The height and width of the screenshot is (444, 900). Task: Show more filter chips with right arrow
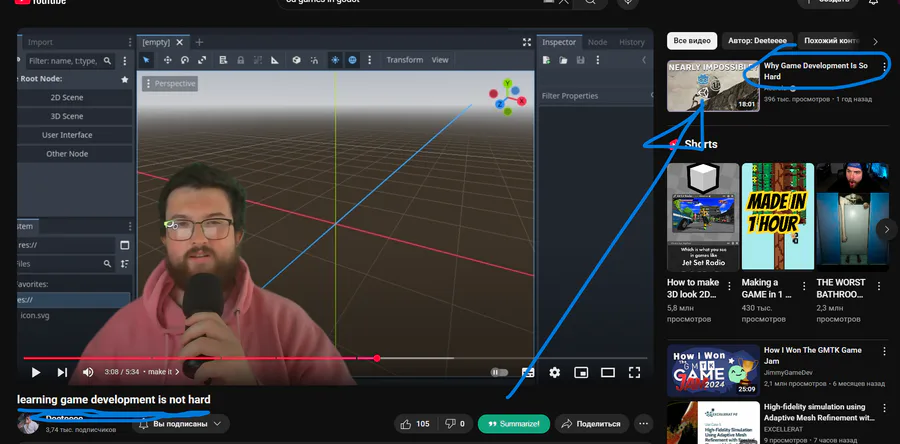tap(875, 41)
